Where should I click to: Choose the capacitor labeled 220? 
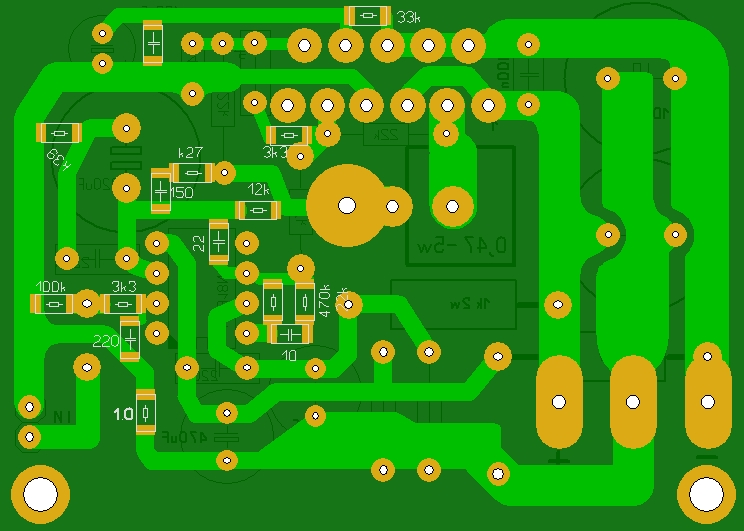130,340
